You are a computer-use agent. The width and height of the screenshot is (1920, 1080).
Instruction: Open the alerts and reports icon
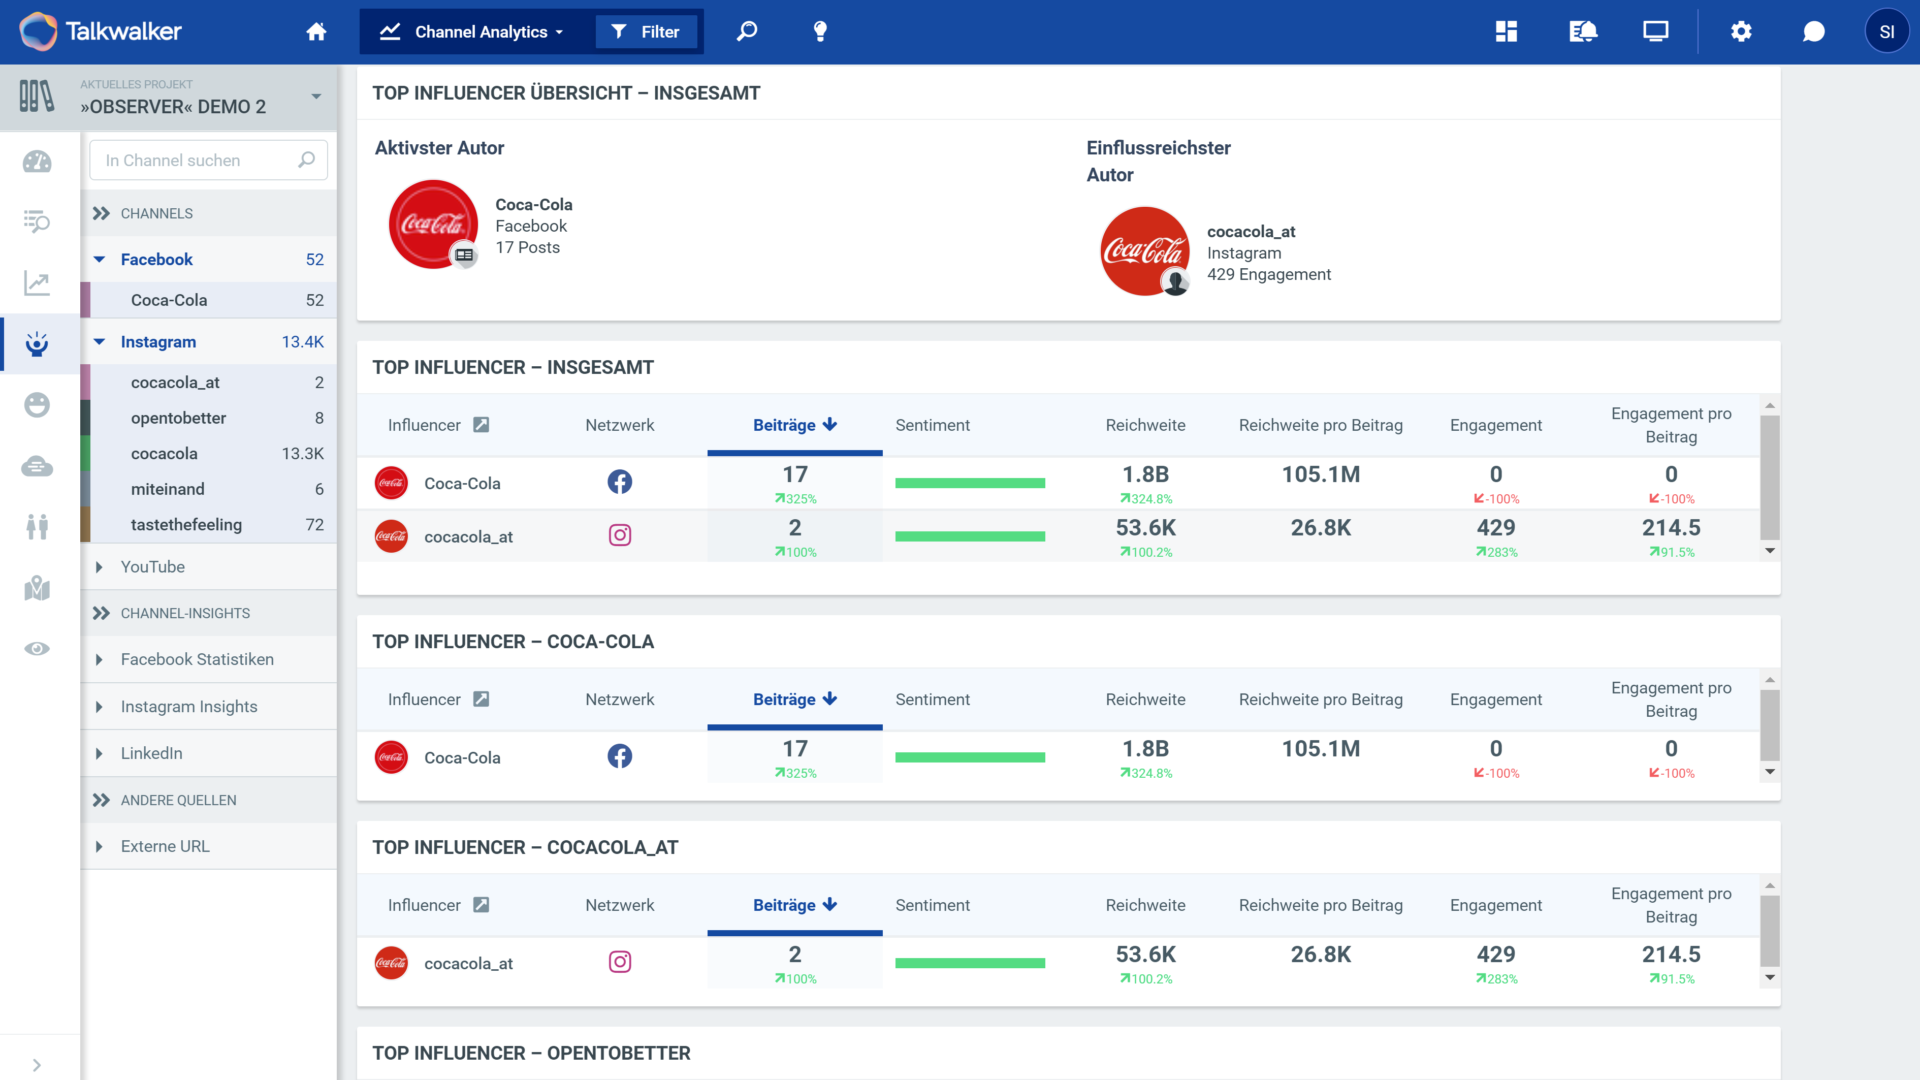click(x=1583, y=32)
